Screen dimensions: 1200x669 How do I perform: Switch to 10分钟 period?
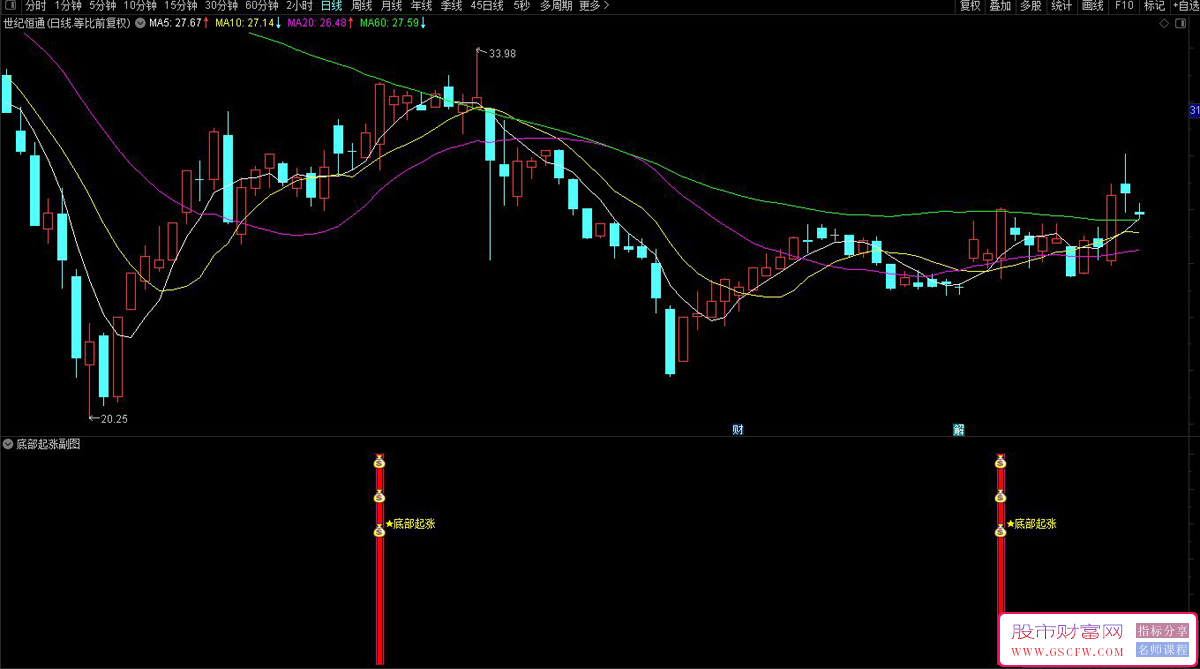click(140, 6)
